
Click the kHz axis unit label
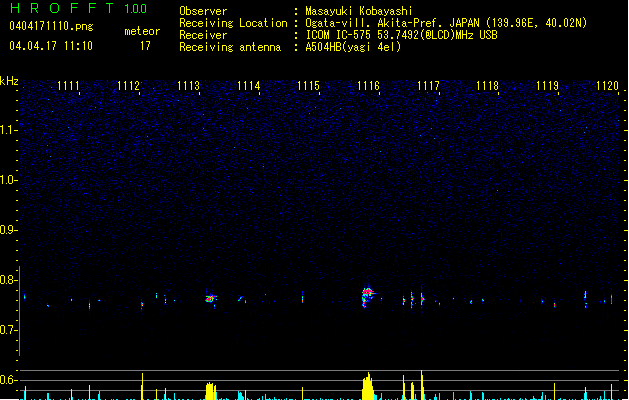coord(9,81)
